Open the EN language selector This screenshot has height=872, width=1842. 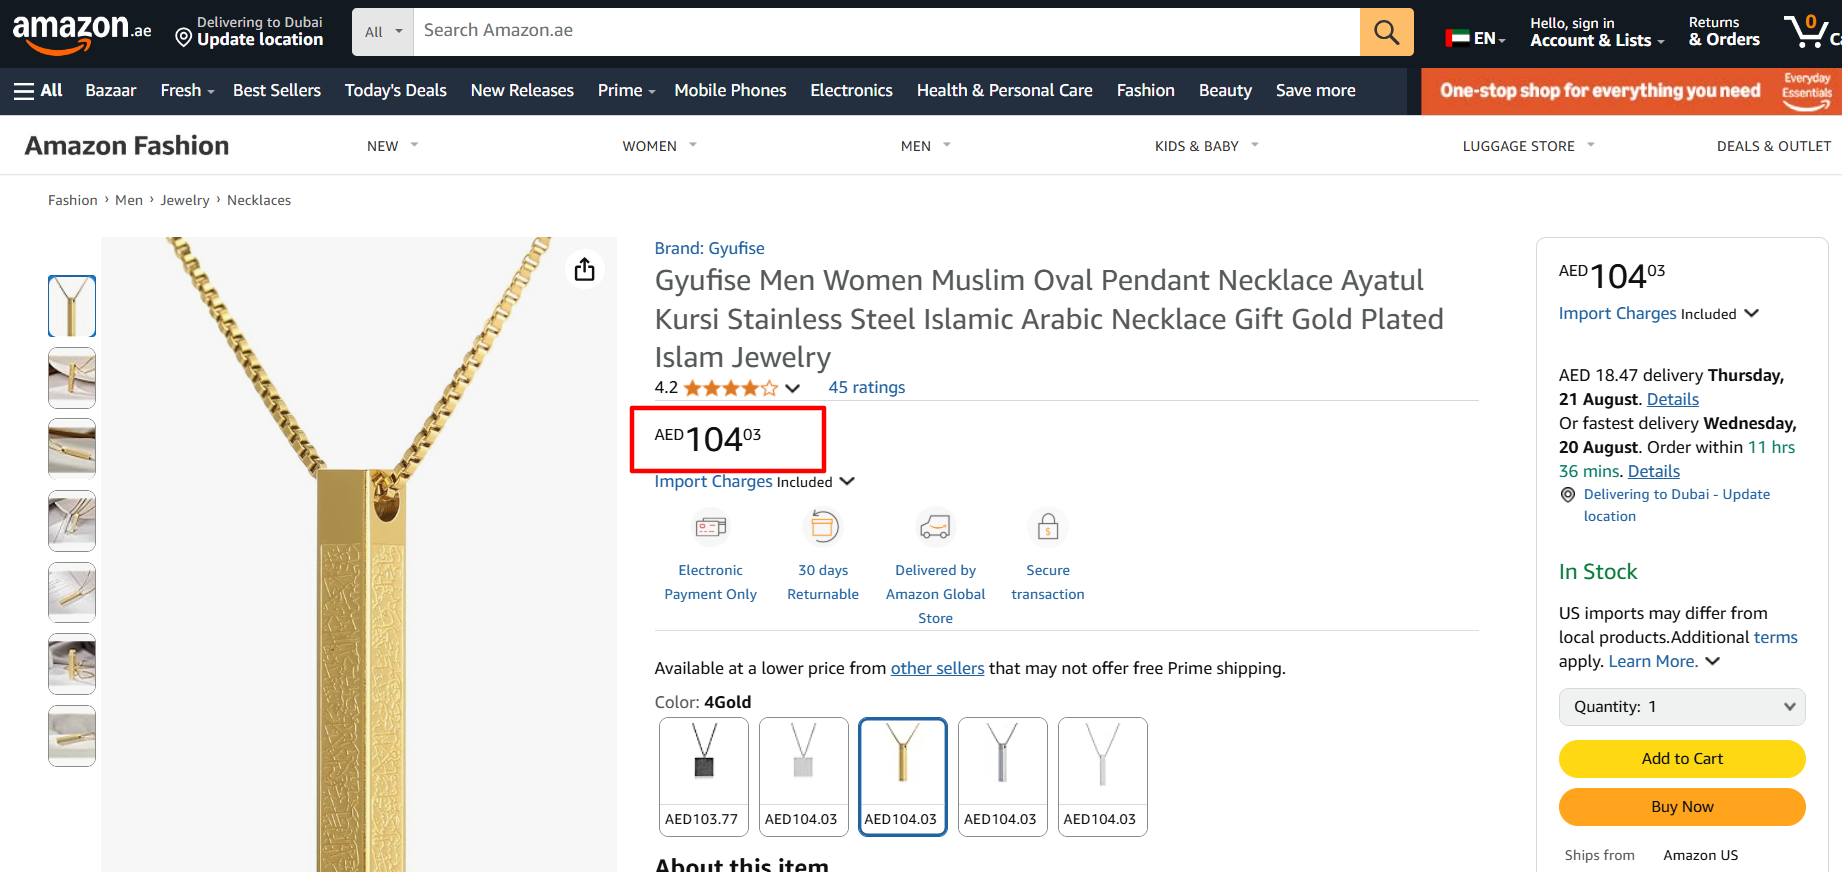pos(1476,39)
